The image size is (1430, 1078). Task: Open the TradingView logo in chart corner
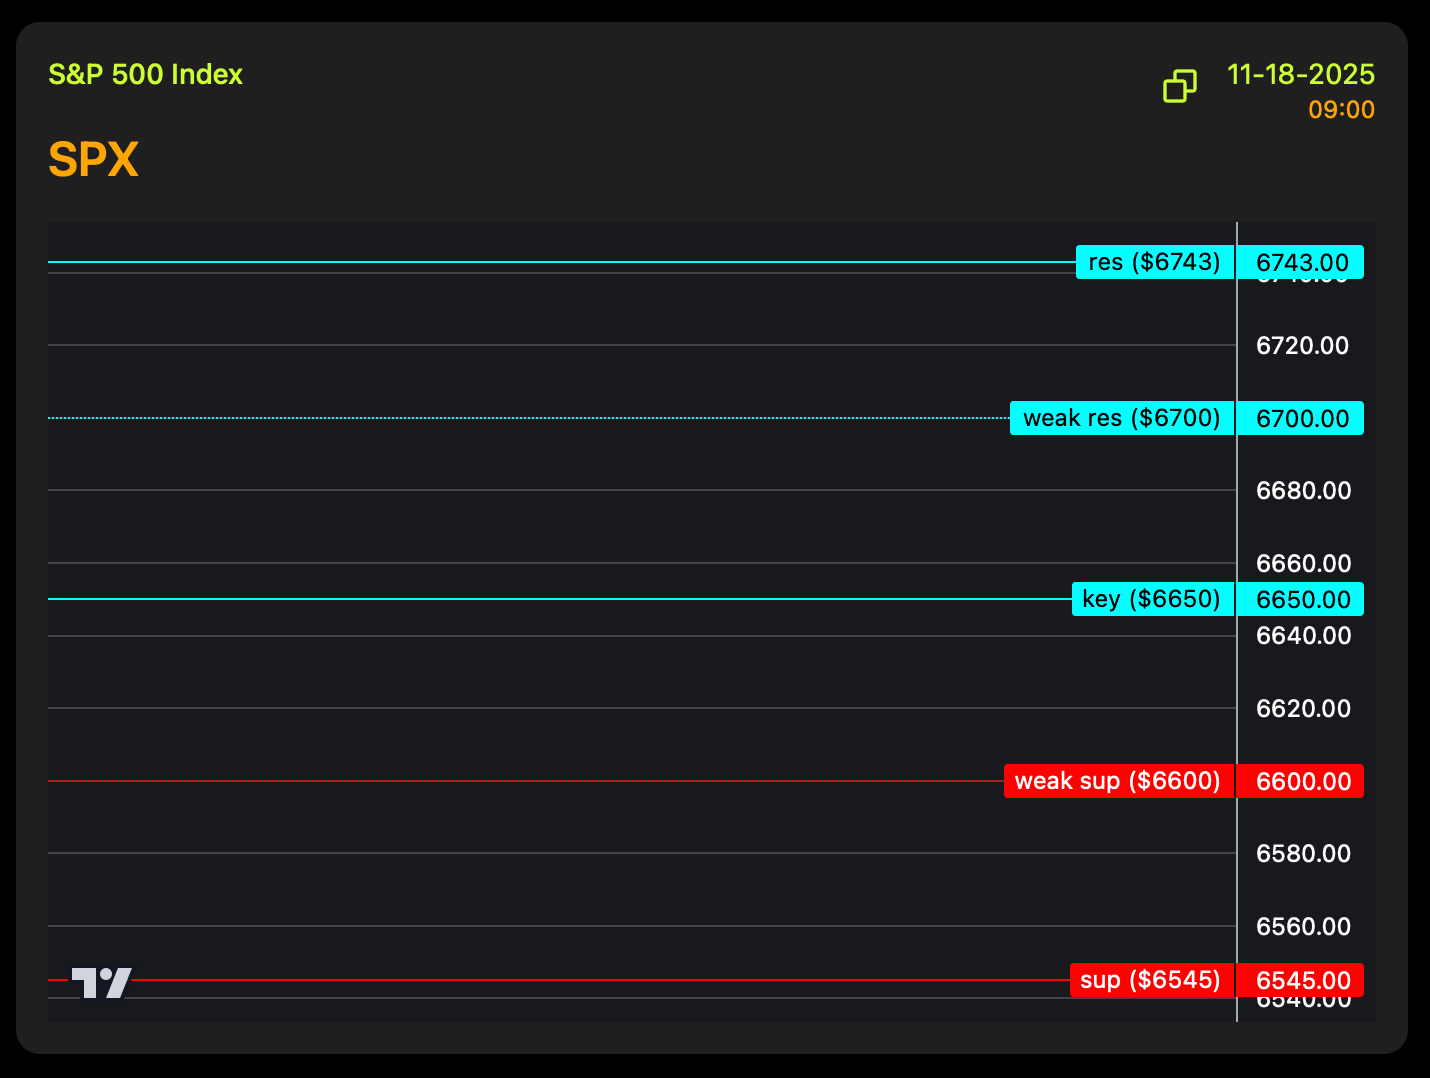(101, 982)
